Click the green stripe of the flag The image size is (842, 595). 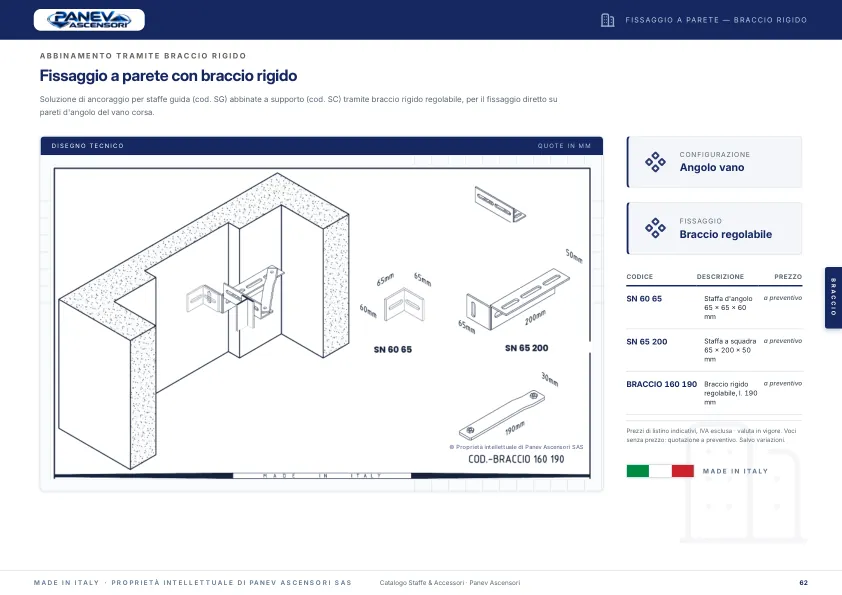coord(638,471)
